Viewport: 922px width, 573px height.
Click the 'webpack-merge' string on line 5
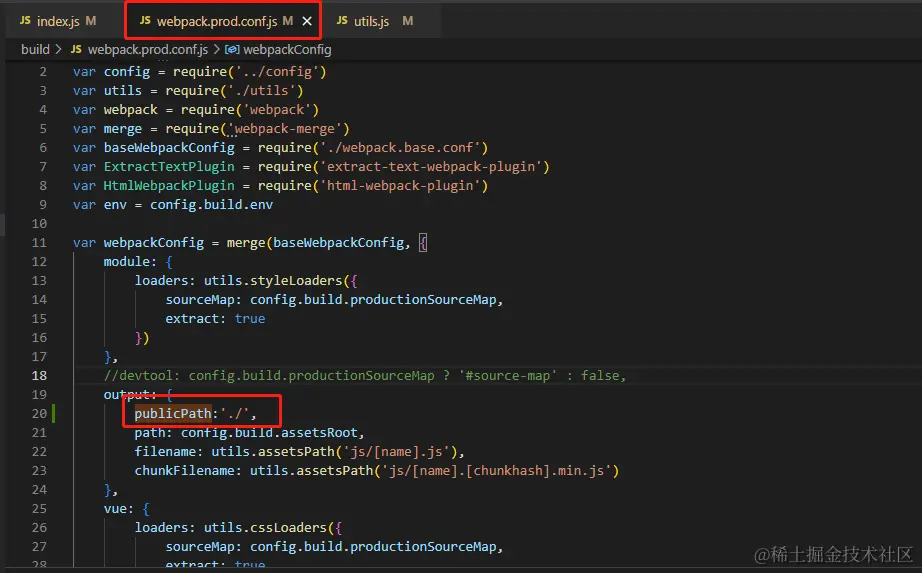click(x=284, y=129)
